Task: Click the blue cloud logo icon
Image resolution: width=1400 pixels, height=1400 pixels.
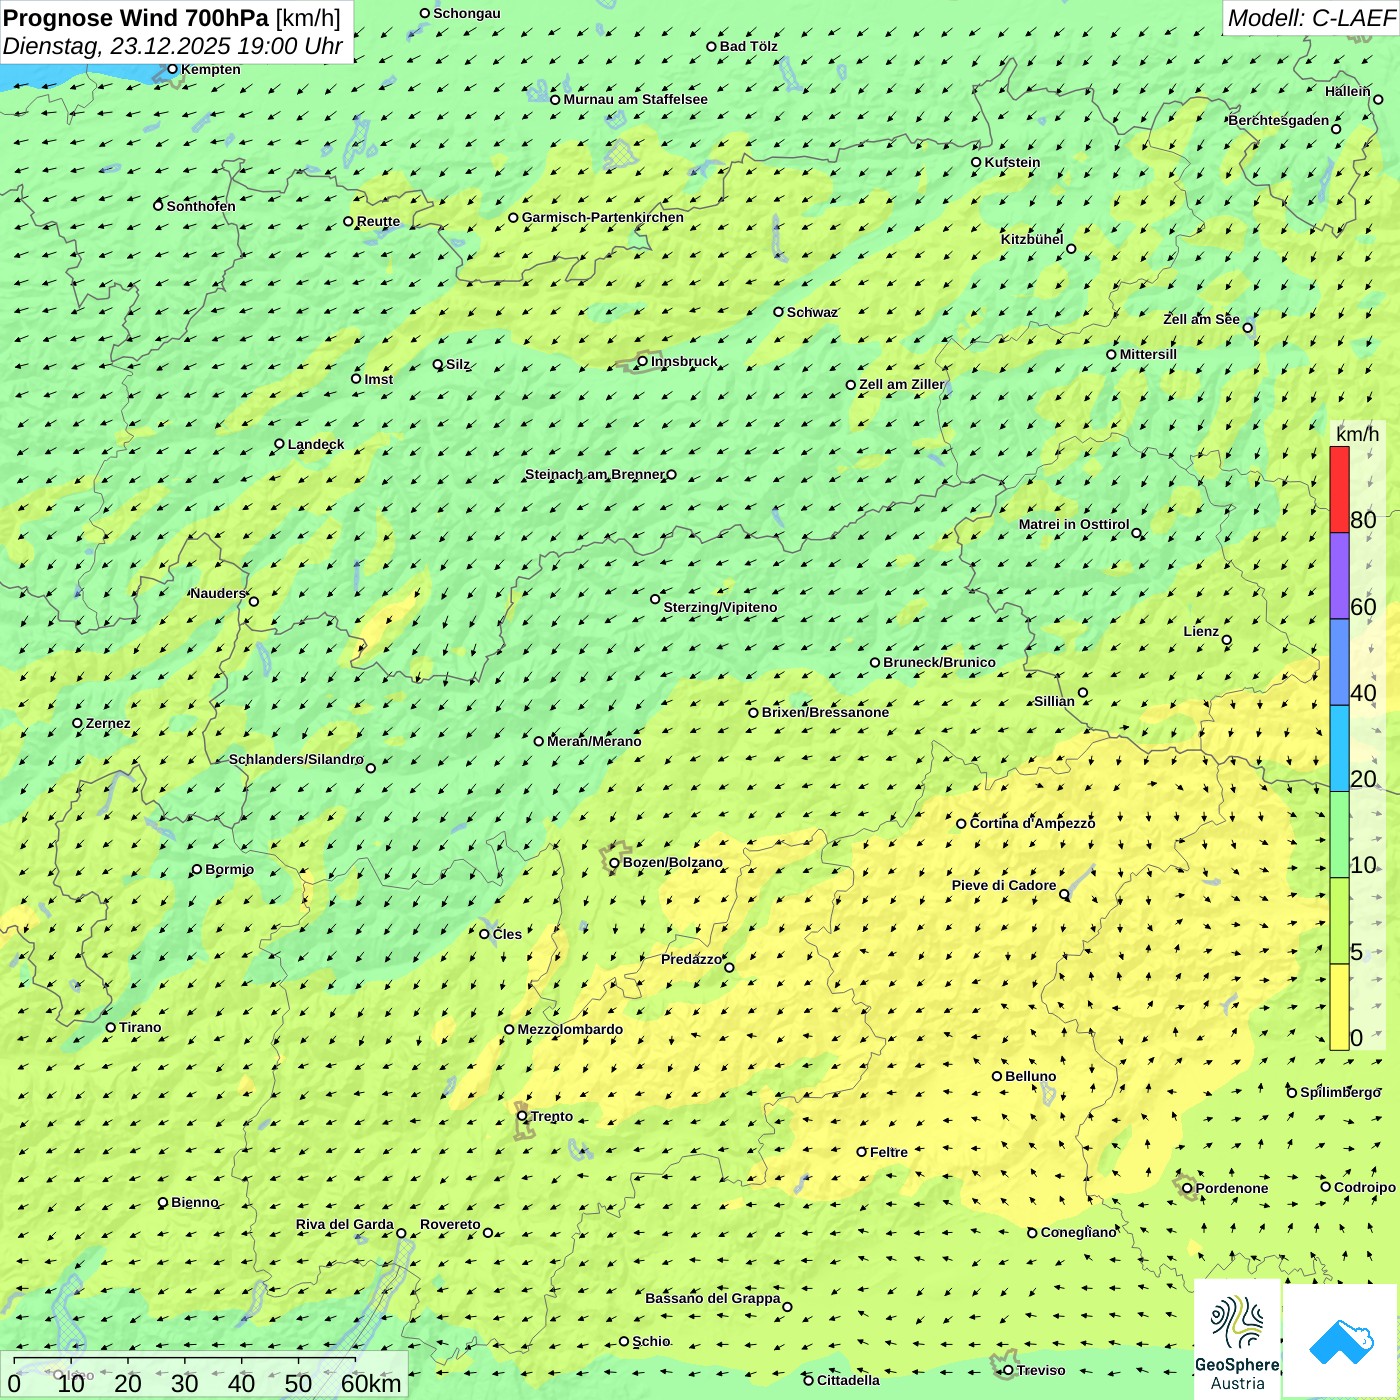Action: (1340, 1341)
